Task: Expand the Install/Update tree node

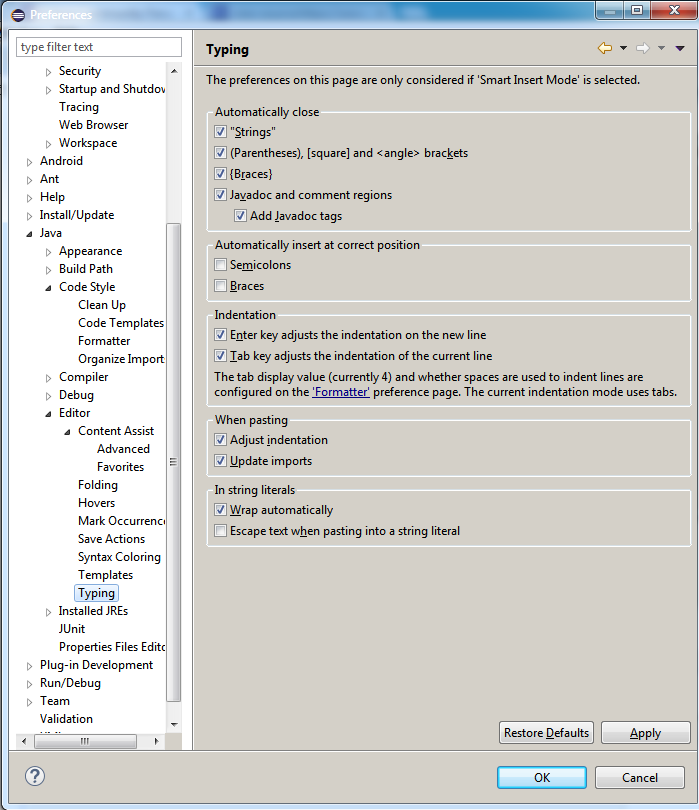Action: [x=29, y=216]
